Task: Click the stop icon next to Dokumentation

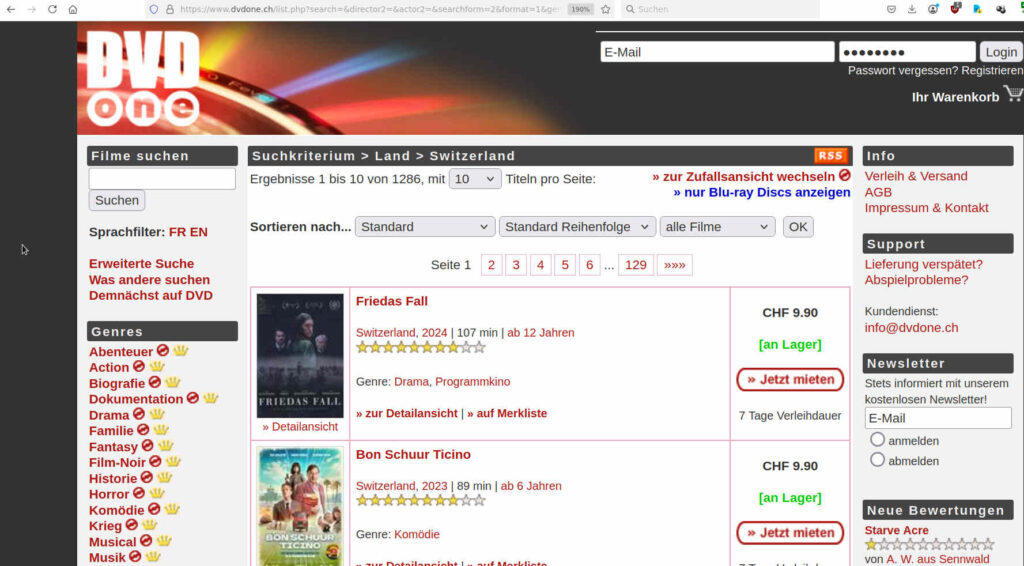Action: (193, 398)
